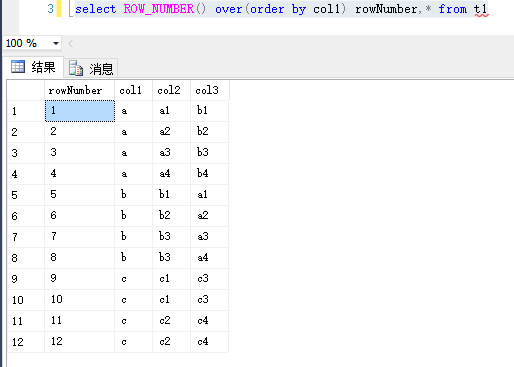The width and height of the screenshot is (514, 367).
Task: Select the highlighted rowNumber cell with value 1
Action: pyautogui.click(x=80, y=111)
